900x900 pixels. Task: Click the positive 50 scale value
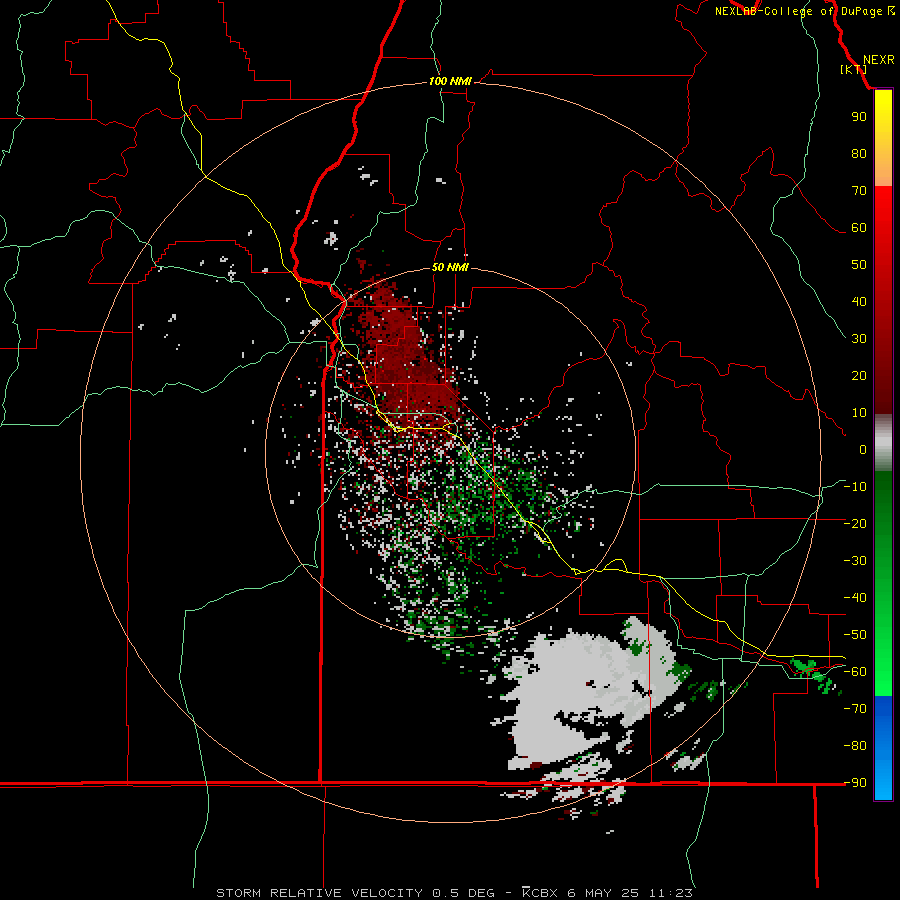(859, 265)
